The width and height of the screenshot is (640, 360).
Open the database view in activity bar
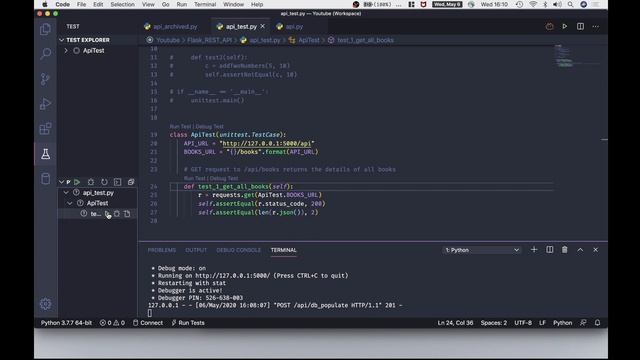pyautogui.click(x=45, y=178)
